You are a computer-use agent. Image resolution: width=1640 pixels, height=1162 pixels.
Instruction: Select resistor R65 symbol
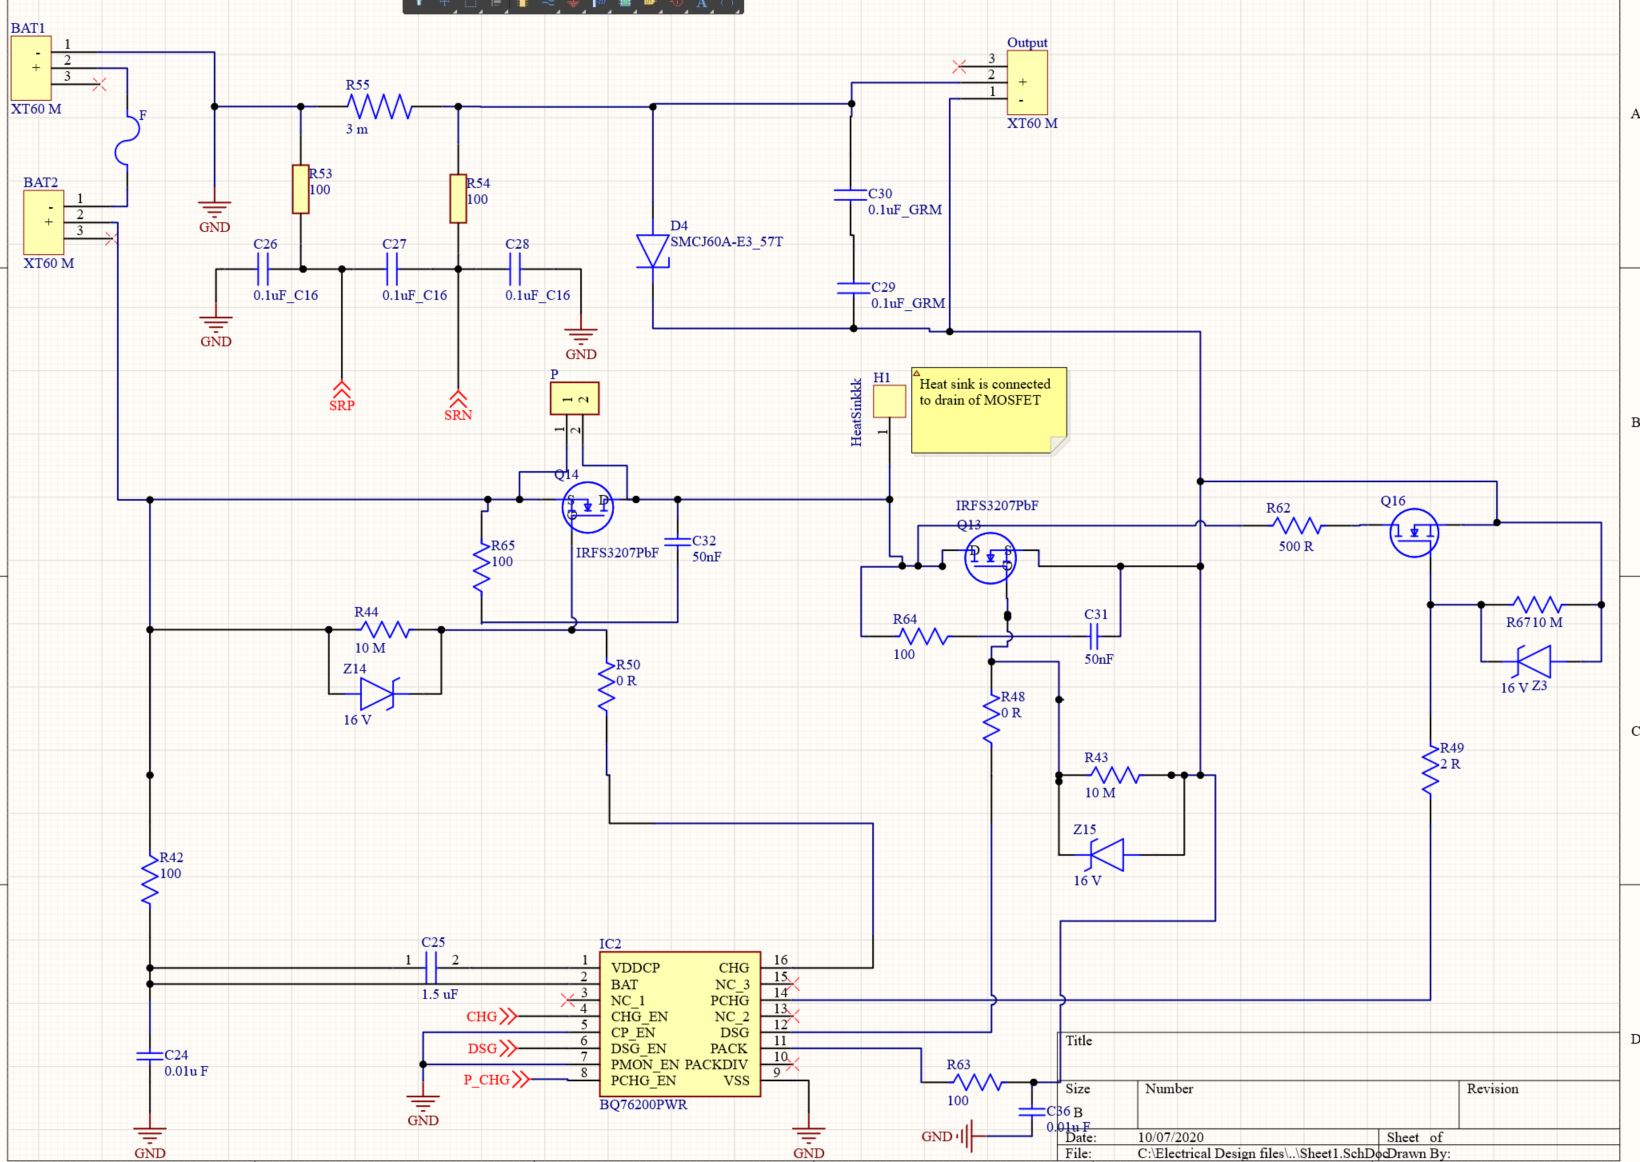coord(481,565)
